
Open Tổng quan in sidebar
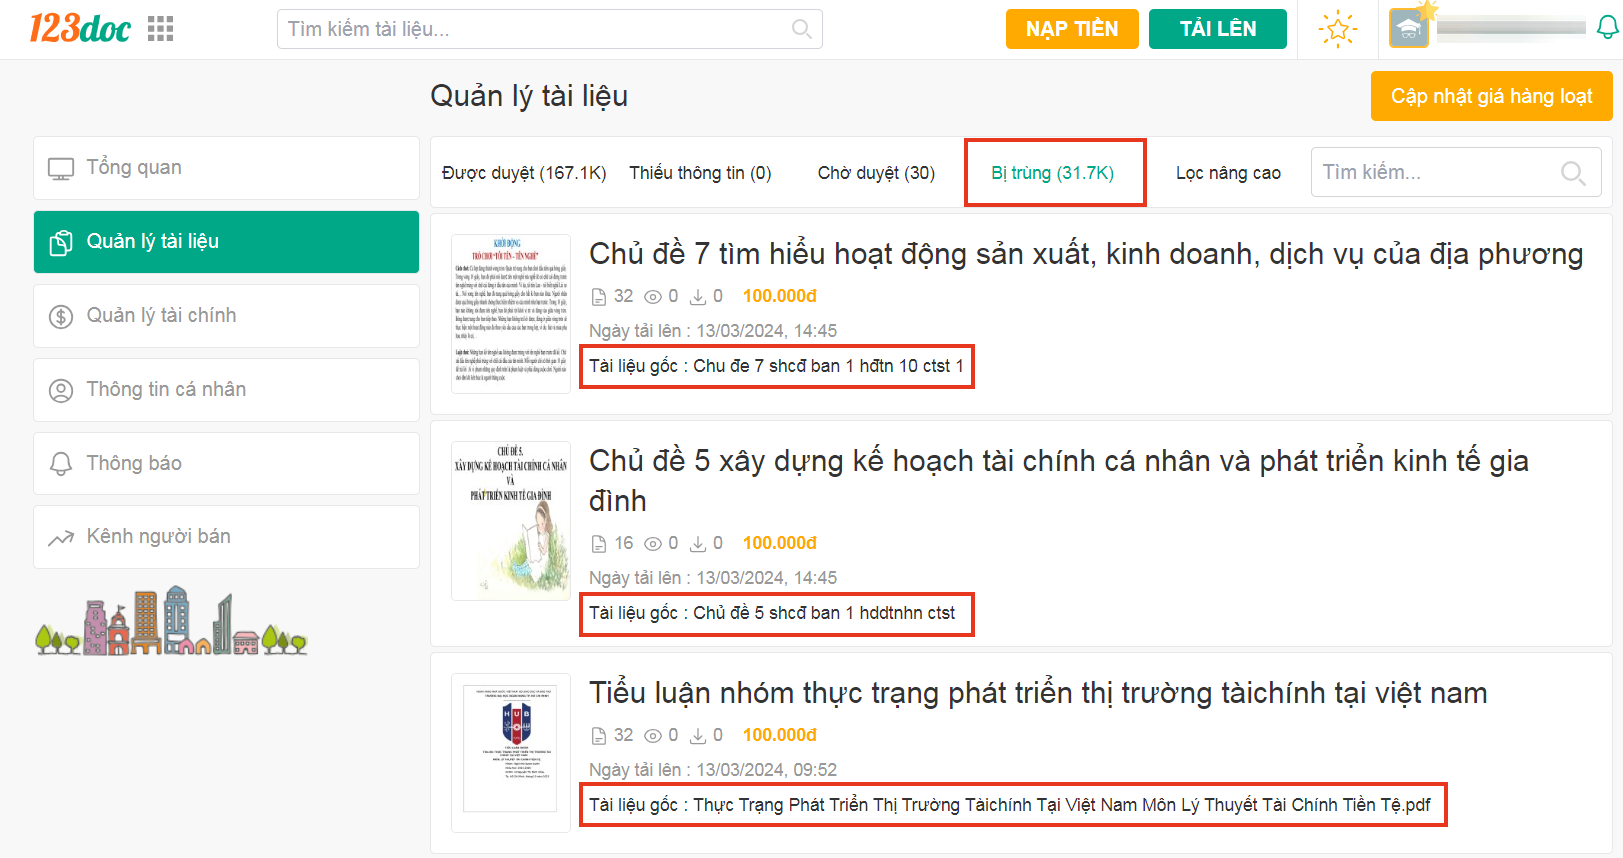pos(226,168)
